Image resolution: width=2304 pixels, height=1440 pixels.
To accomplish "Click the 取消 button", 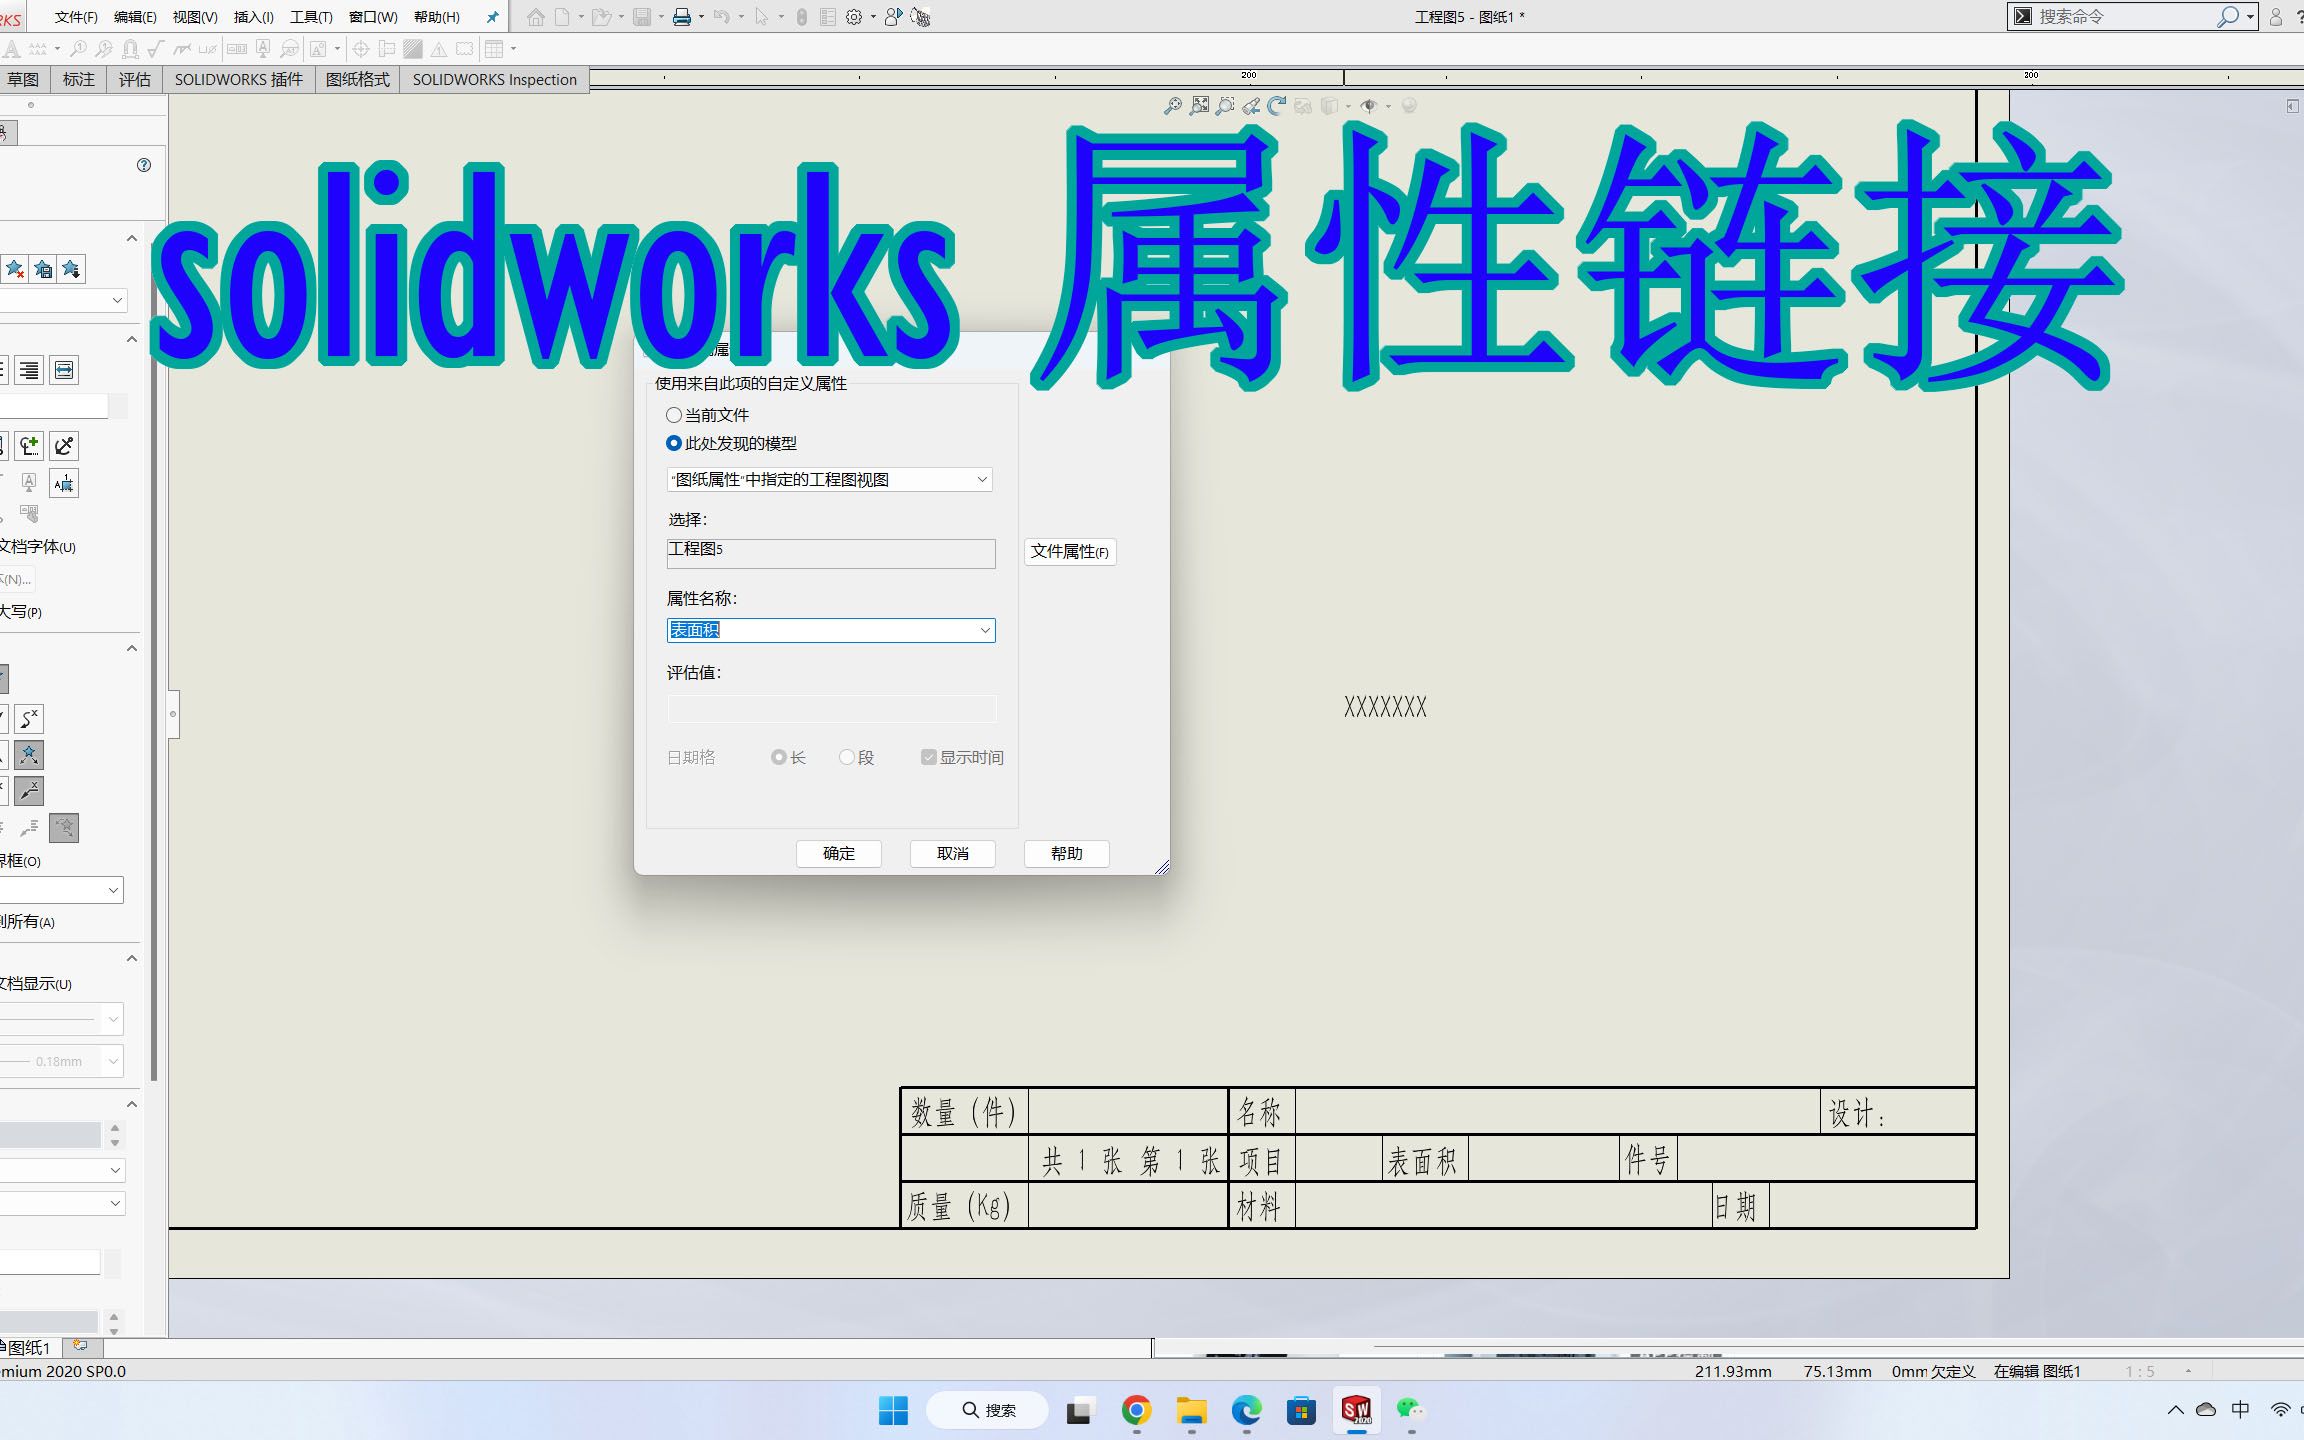I will tap(953, 853).
